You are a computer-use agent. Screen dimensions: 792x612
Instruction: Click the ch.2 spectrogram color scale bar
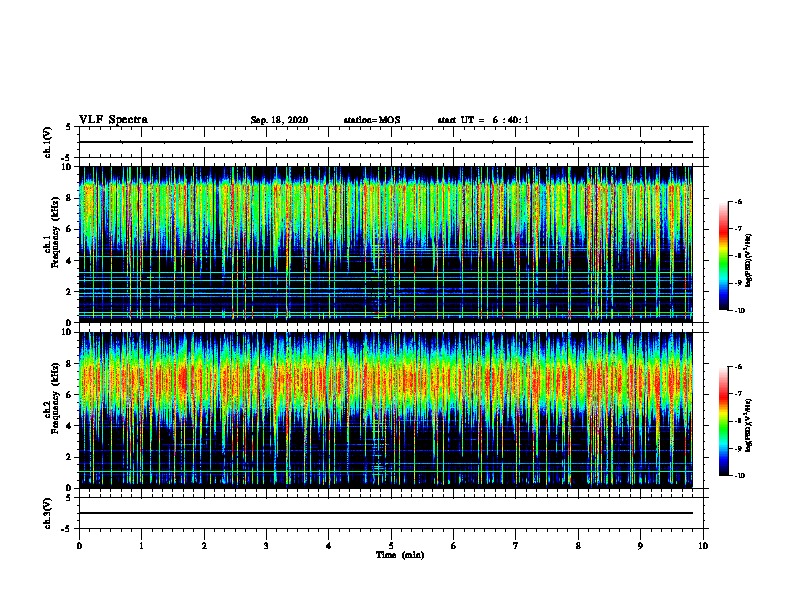click(723, 421)
